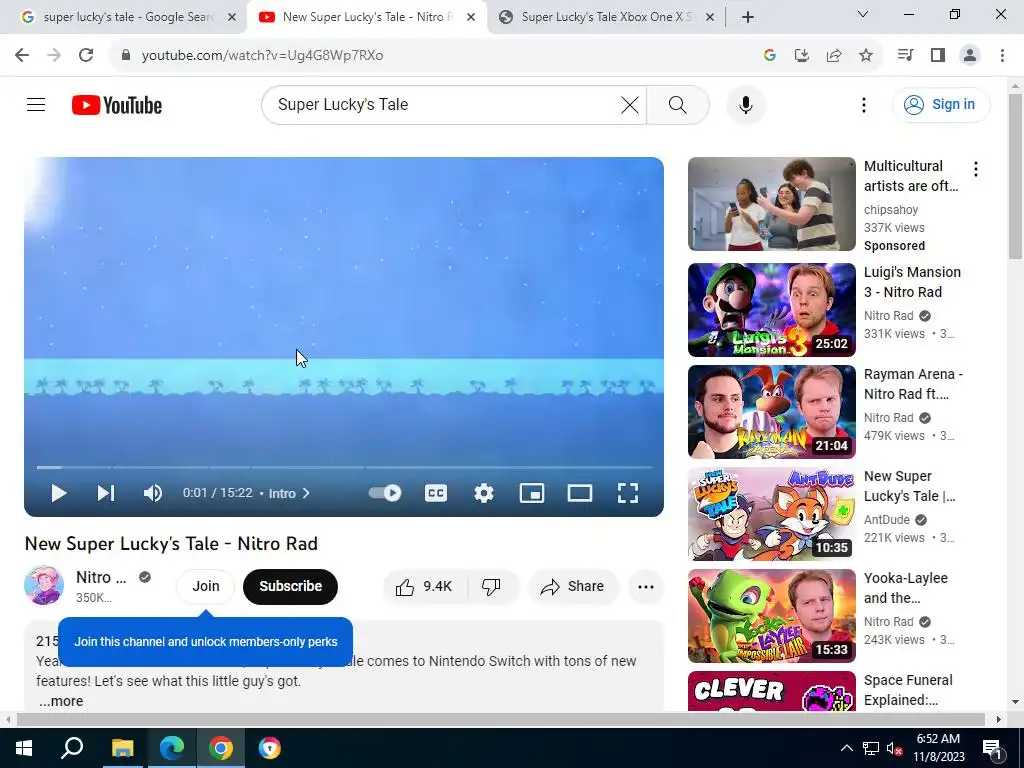Enter full screen mode
Viewport: 1024px width, 768px height.
[628, 493]
